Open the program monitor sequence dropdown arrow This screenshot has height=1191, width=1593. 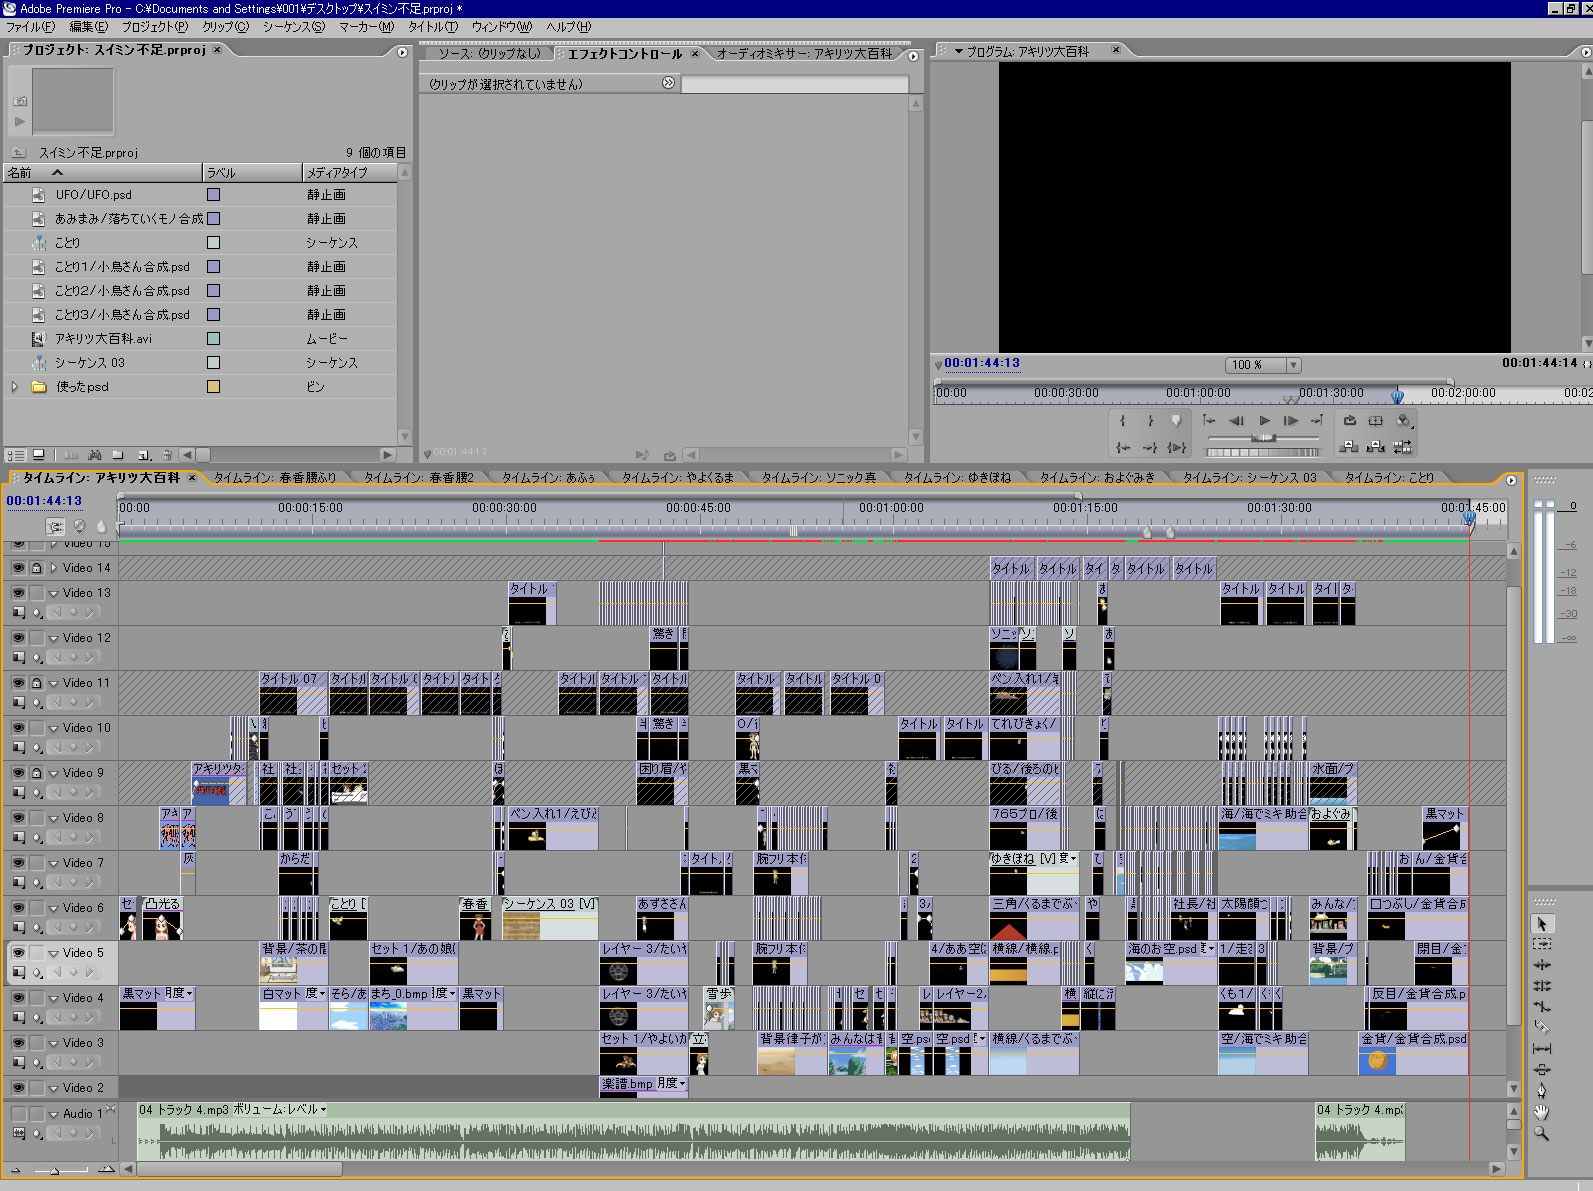click(959, 51)
